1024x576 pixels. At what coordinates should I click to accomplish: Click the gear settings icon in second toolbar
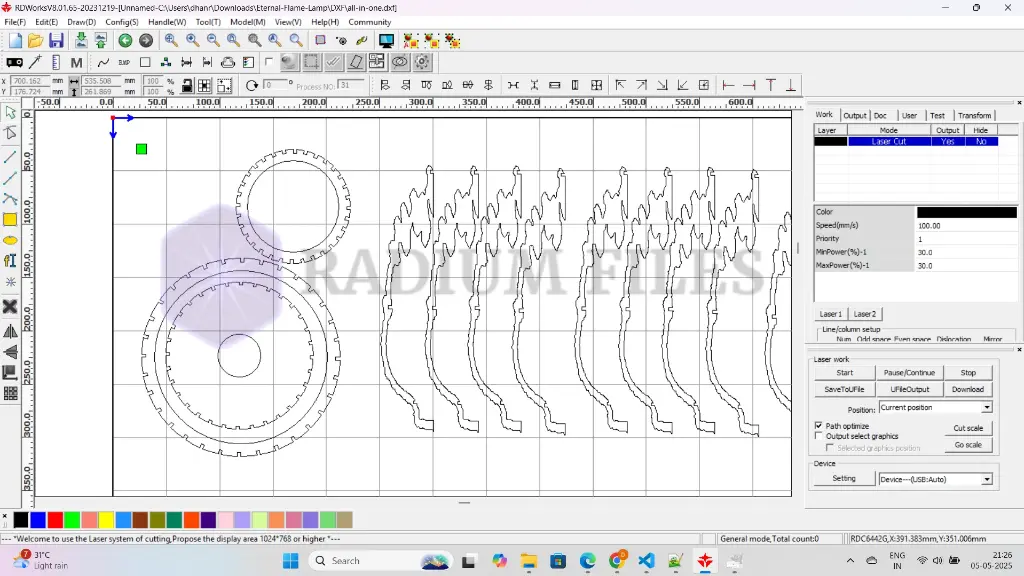click(x=422, y=63)
